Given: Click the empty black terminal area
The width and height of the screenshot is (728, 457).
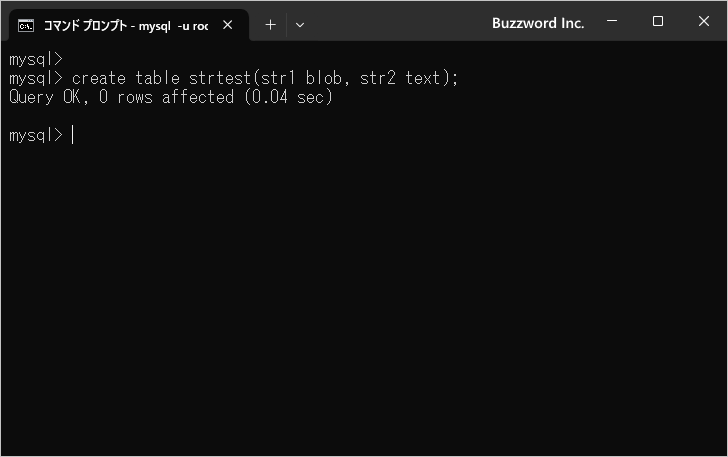Looking at the screenshot, I should coord(364,300).
